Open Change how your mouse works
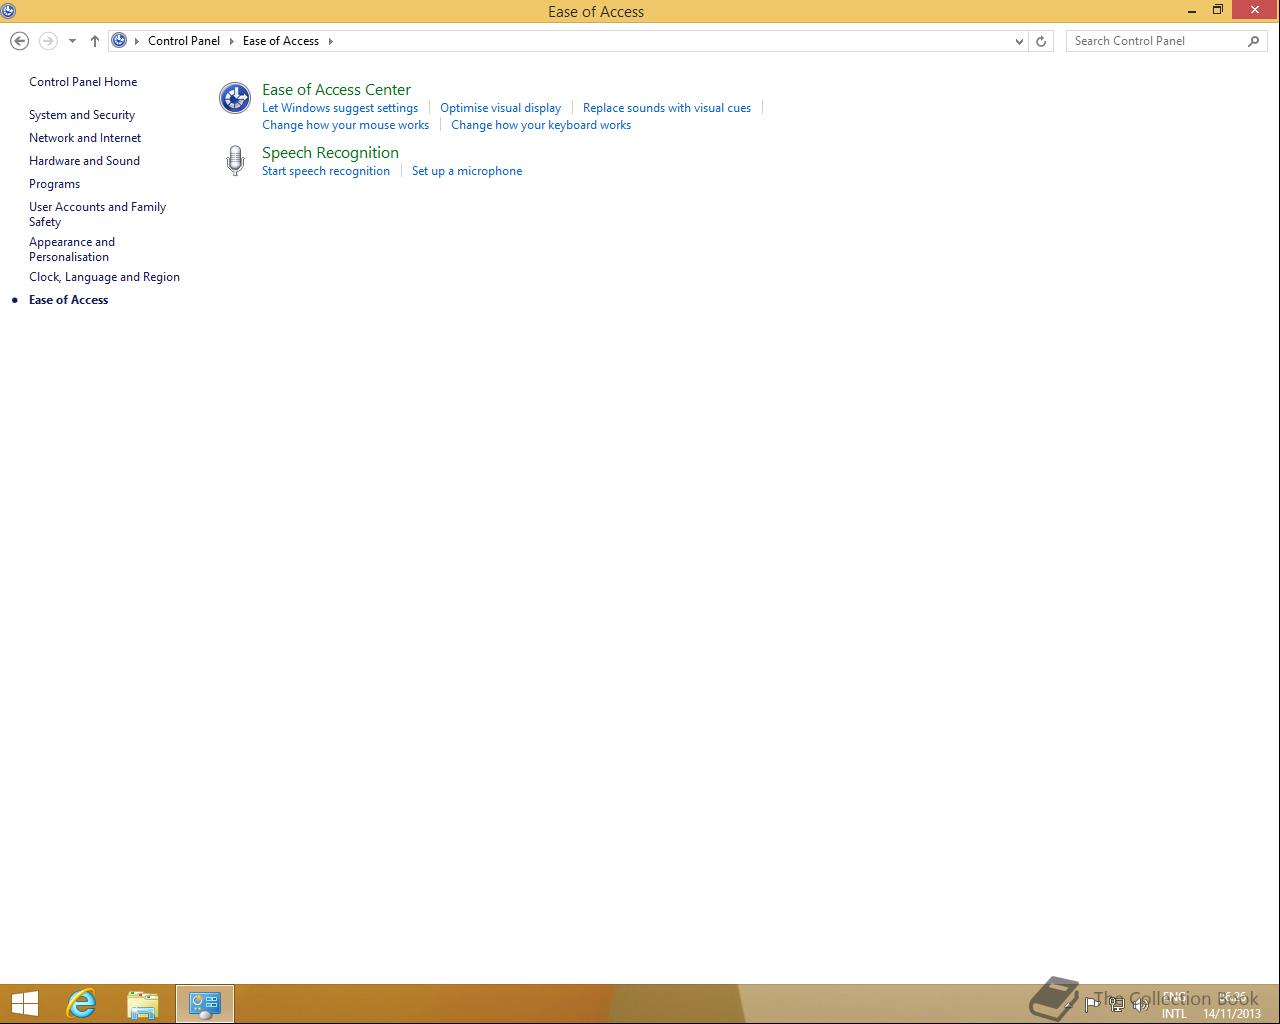1280x1024 pixels. pos(345,125)
